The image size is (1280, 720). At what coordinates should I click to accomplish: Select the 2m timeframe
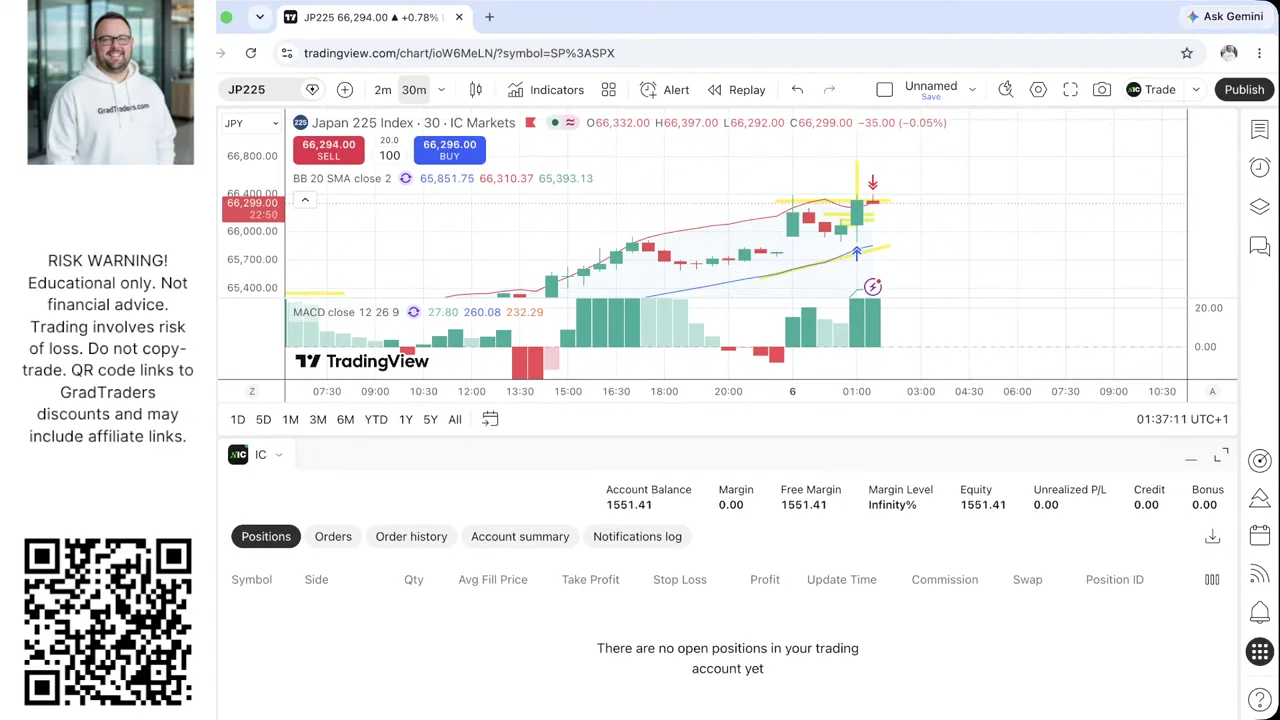[x=383, y=90]
